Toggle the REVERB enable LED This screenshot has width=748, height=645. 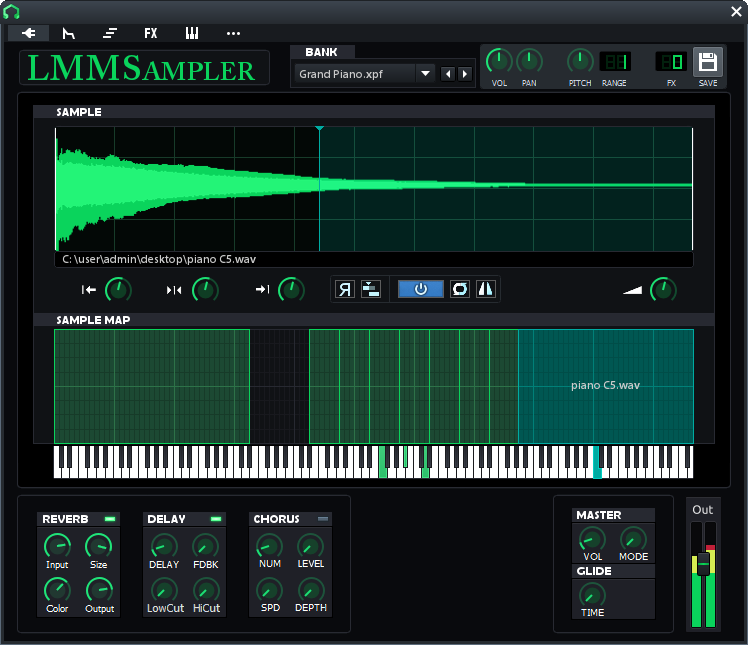click(110, 519)
